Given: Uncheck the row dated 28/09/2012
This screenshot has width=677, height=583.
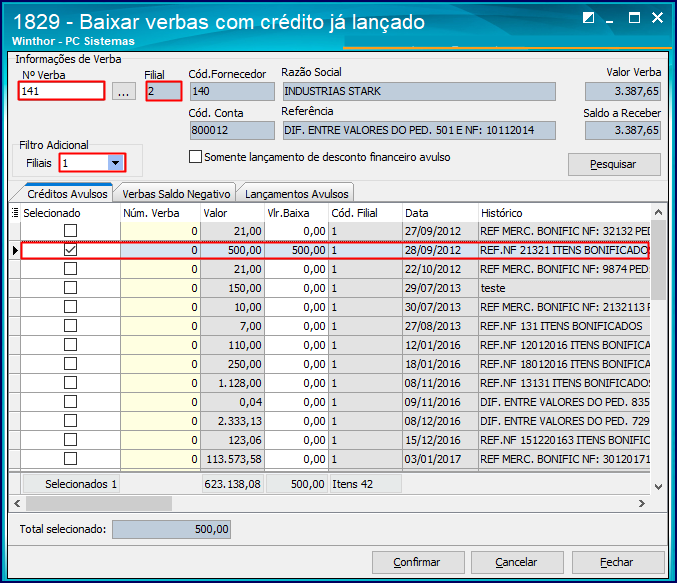Looking at the screenshot, I should coord(70,250).
